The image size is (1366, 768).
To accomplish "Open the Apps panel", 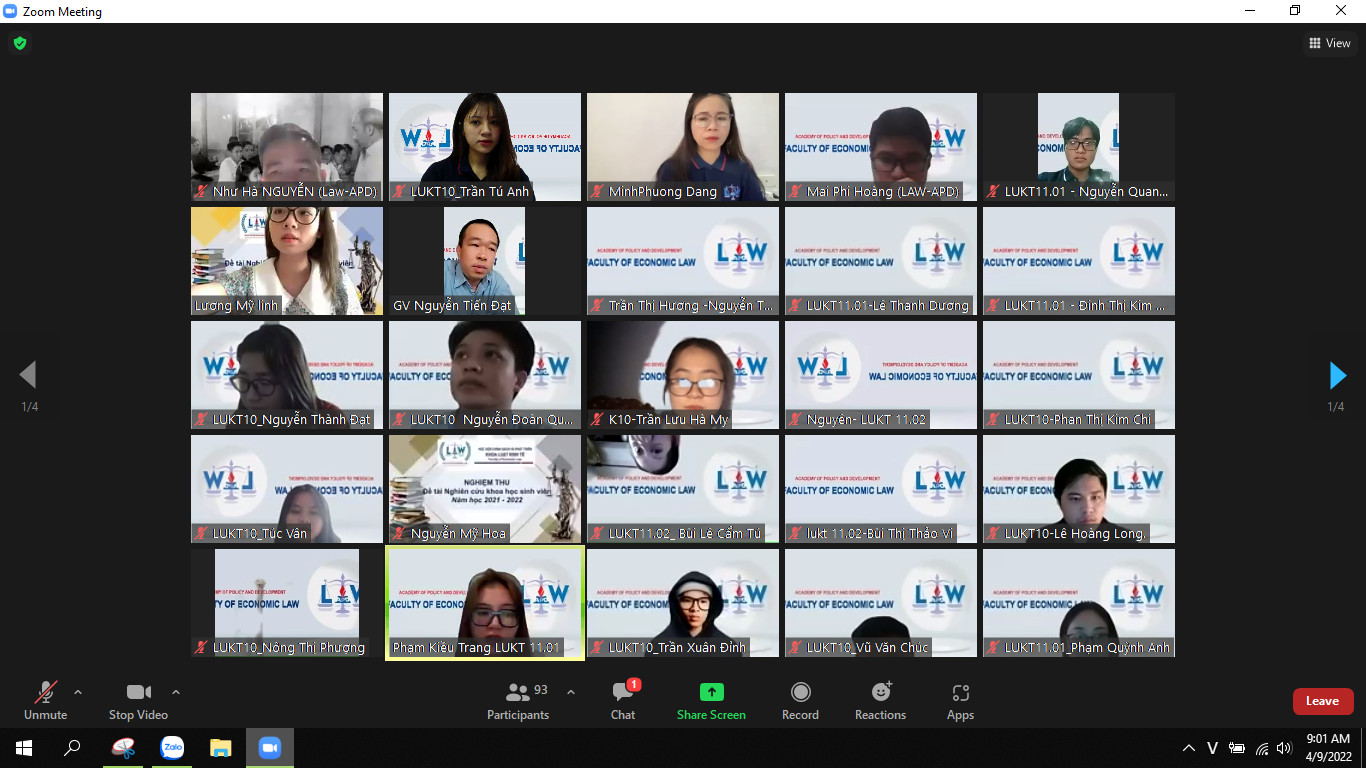I will click(960, 700).
